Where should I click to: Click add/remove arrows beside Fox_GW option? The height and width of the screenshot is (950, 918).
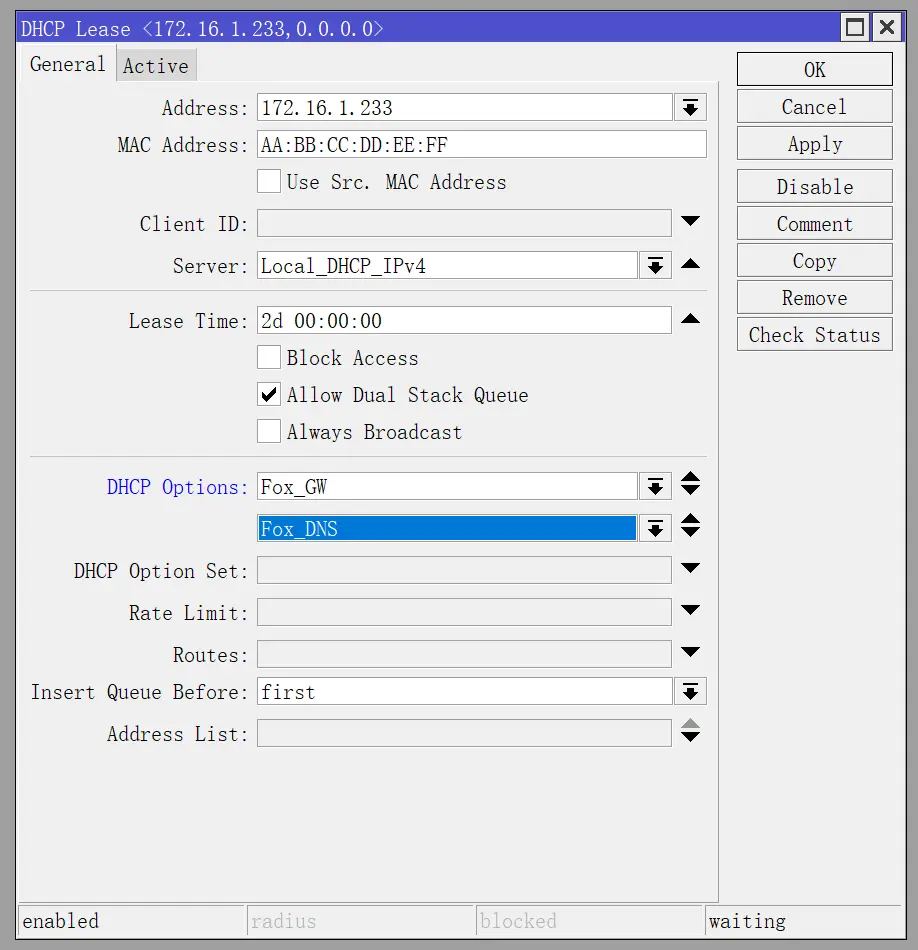tap(690, 483)
